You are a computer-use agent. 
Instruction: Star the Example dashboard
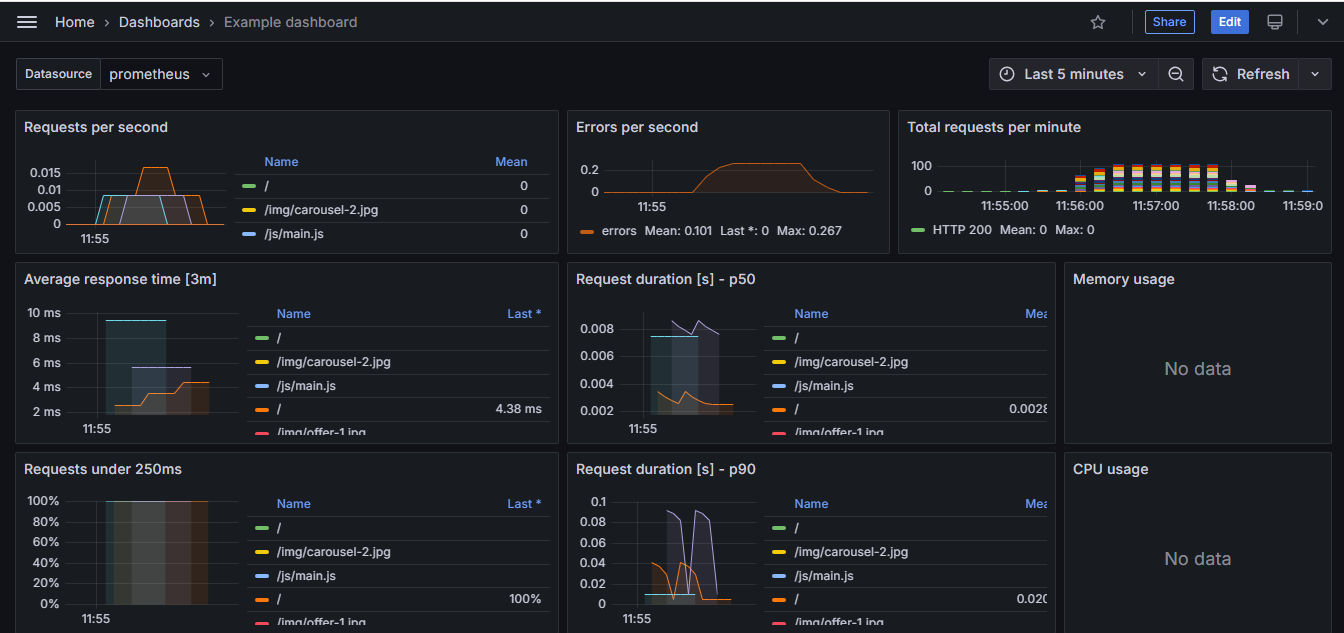tap(1097, 21)
